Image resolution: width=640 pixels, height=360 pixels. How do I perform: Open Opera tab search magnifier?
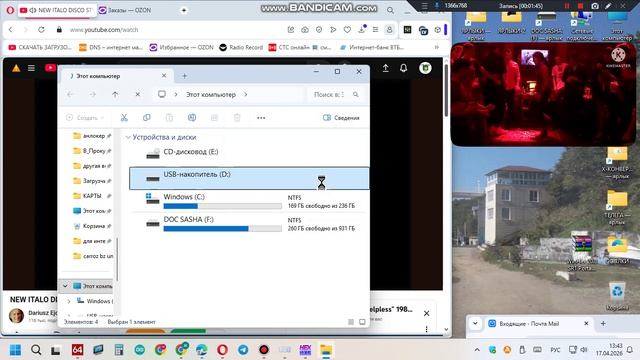pyautogui.click(x=391, y=10)
